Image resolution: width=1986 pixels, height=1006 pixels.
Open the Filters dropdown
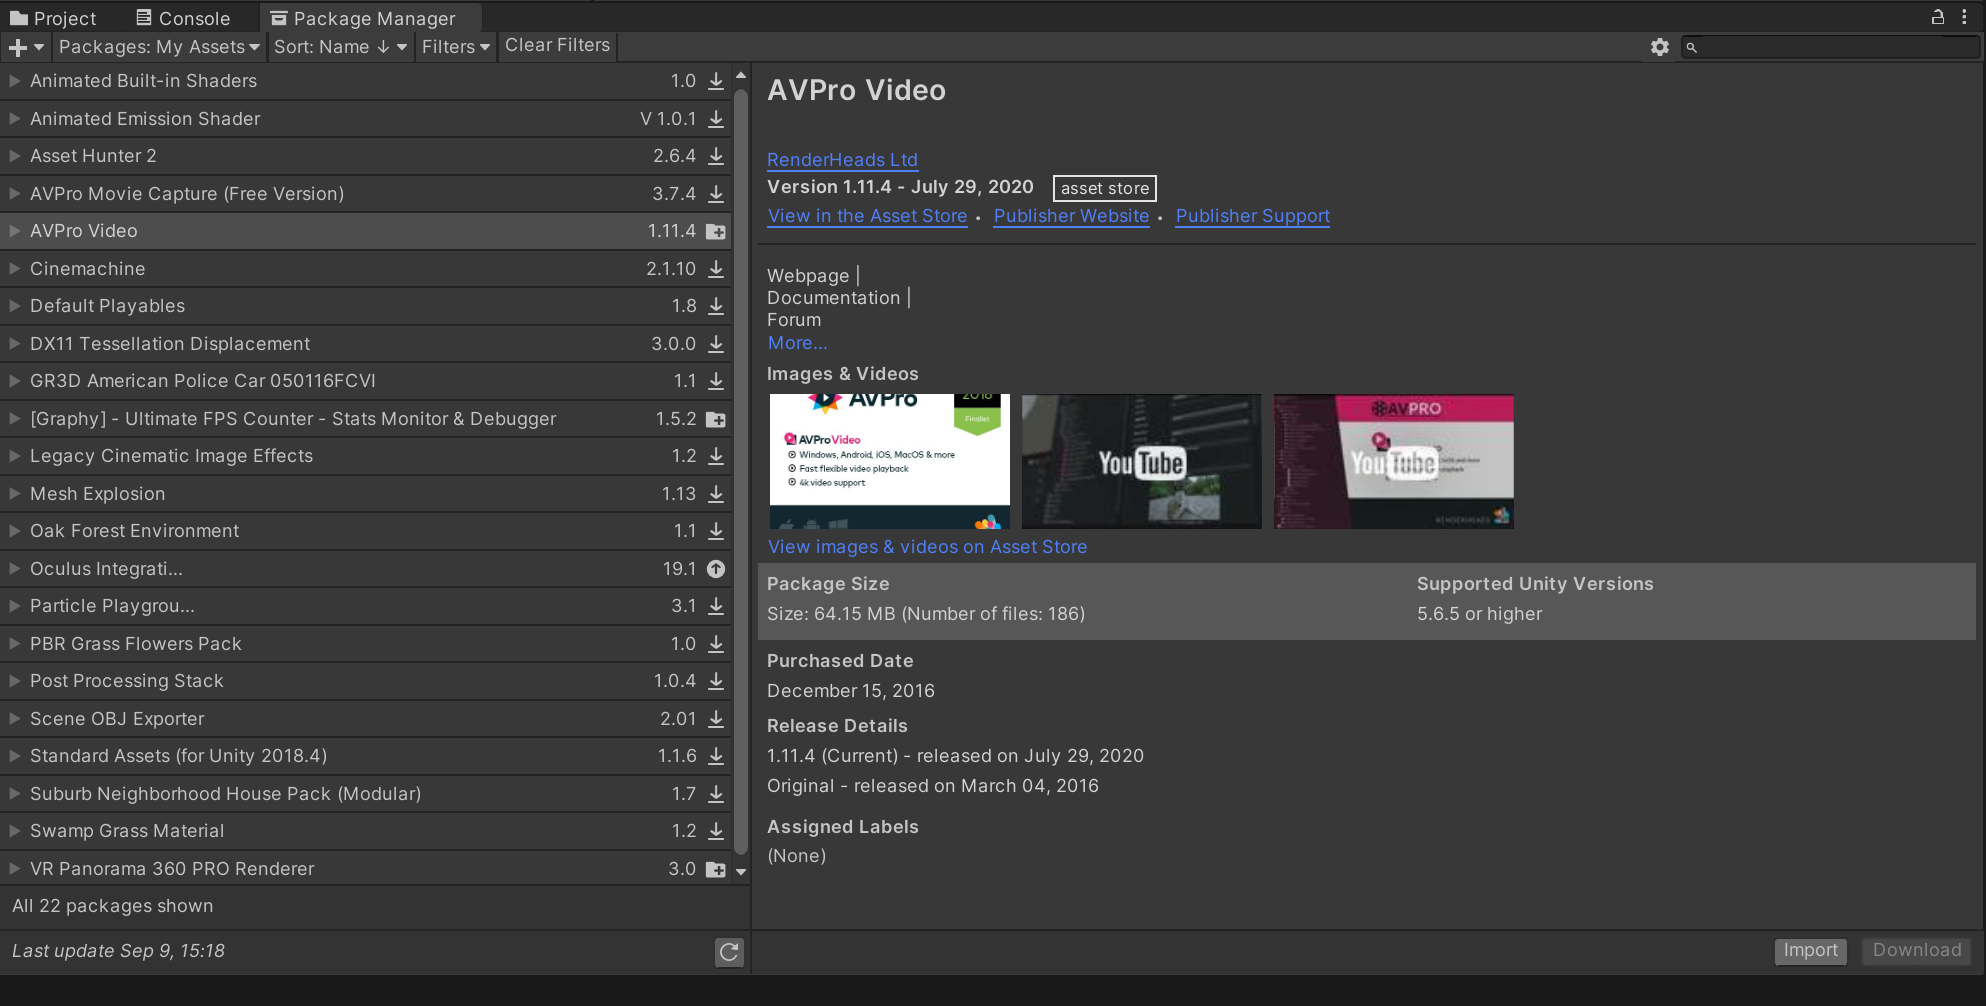pos(455,47)
